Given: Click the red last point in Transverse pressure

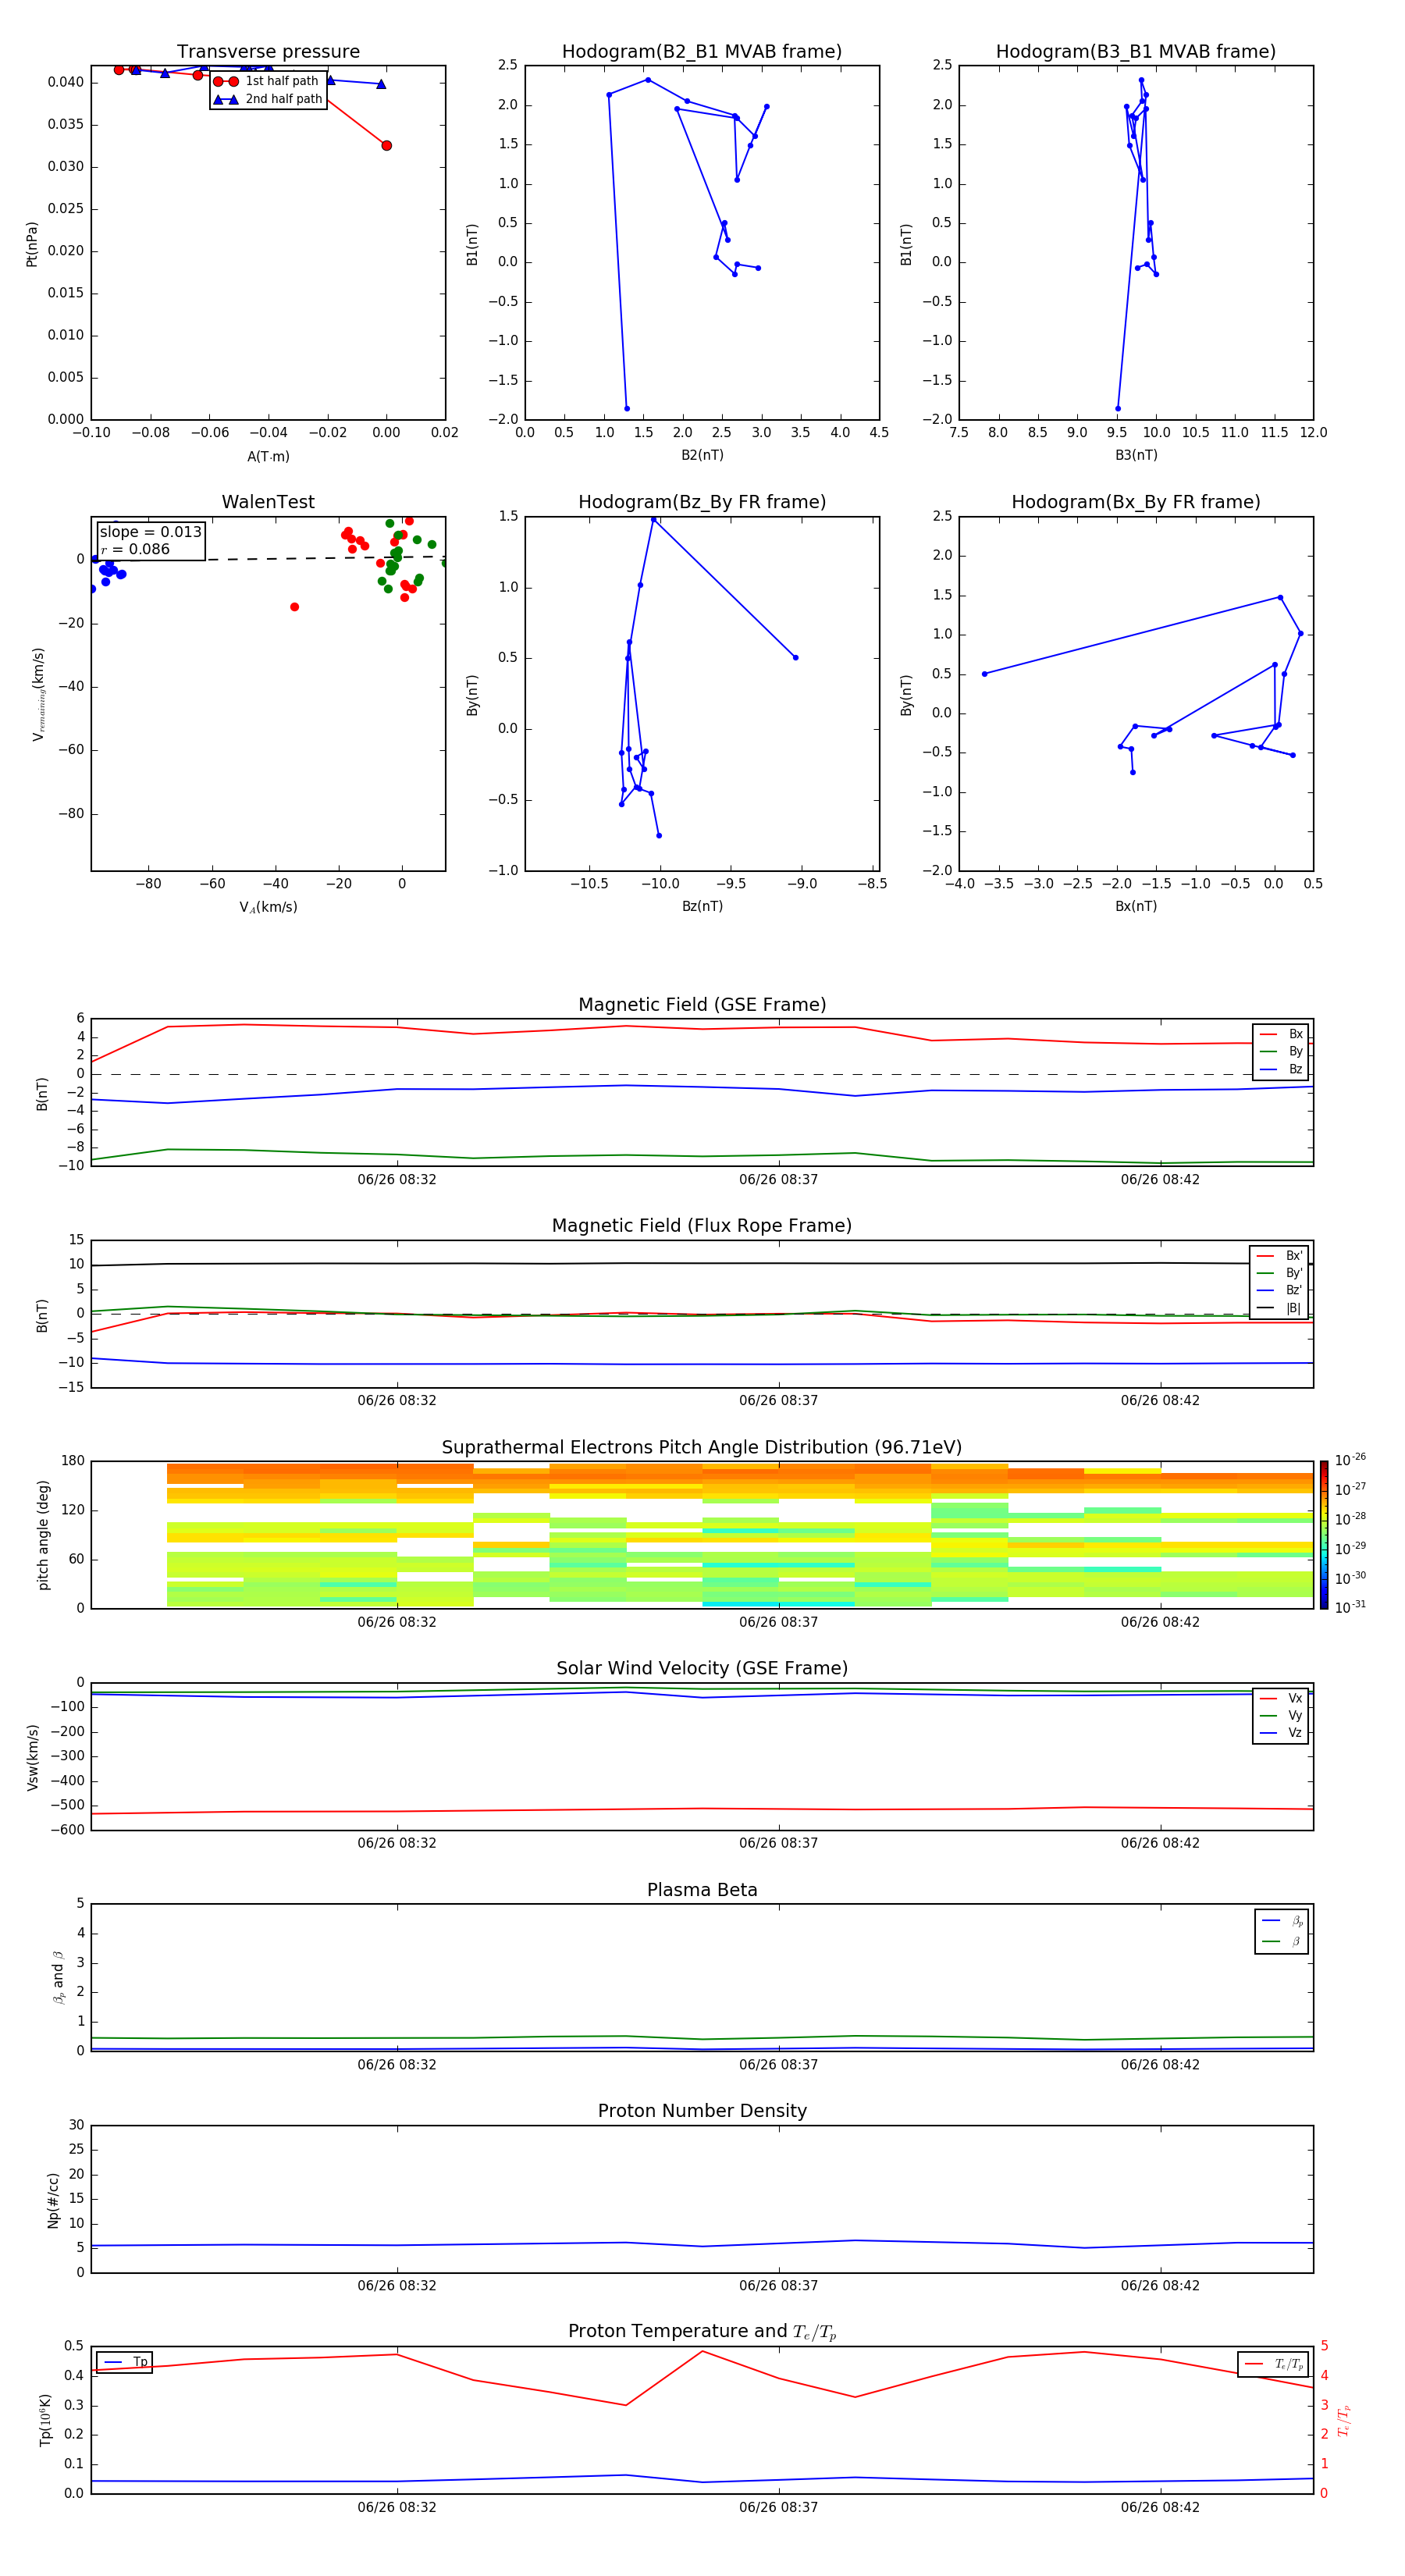Looking at the screenshot, I should [x=386, y=145].
